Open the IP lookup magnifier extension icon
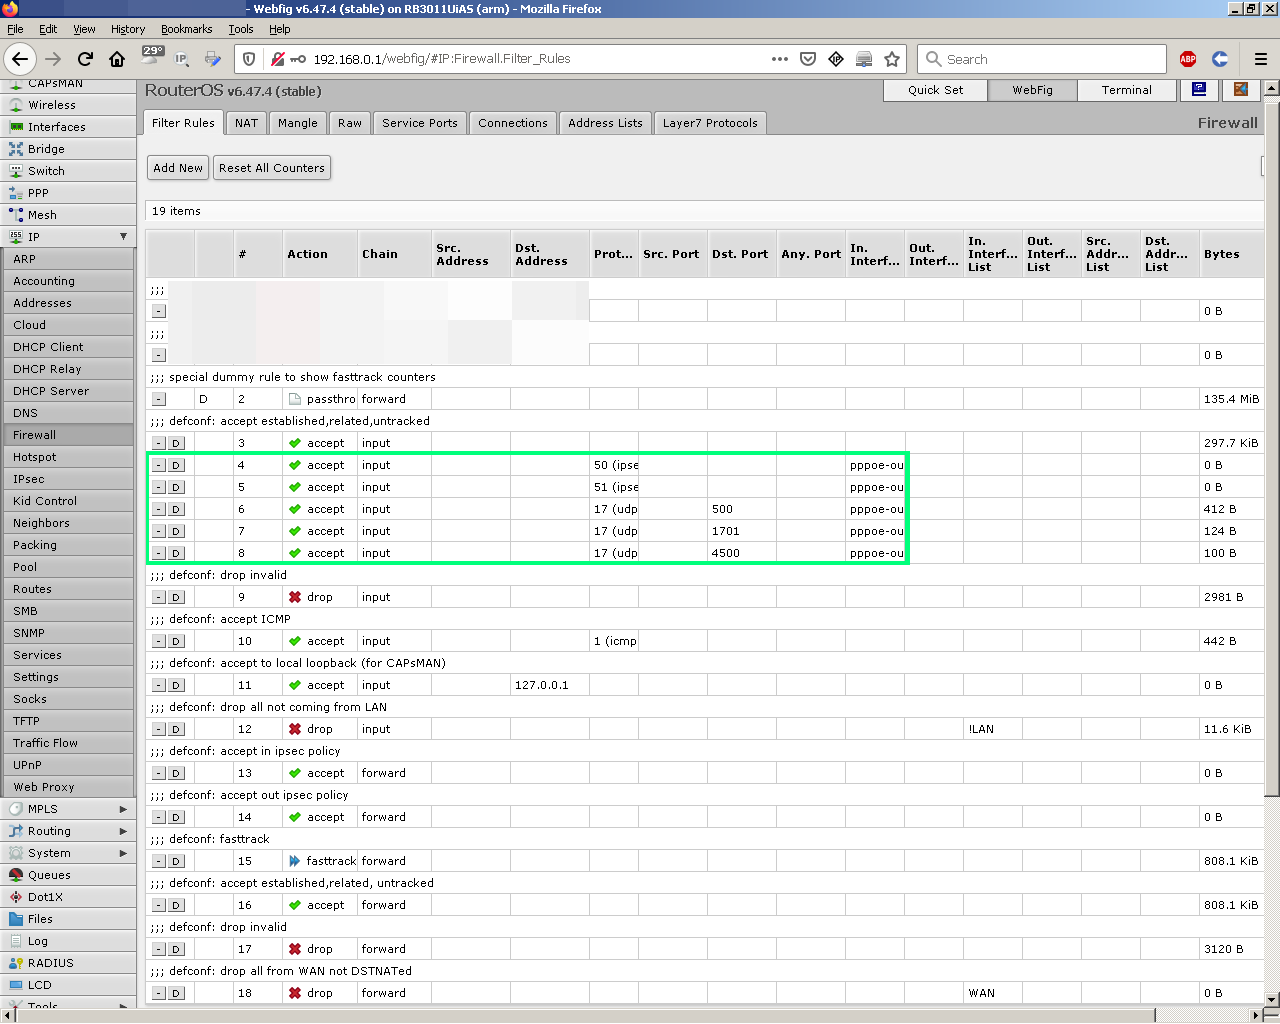The image size is (1280, 1024). tap(182, 58)
